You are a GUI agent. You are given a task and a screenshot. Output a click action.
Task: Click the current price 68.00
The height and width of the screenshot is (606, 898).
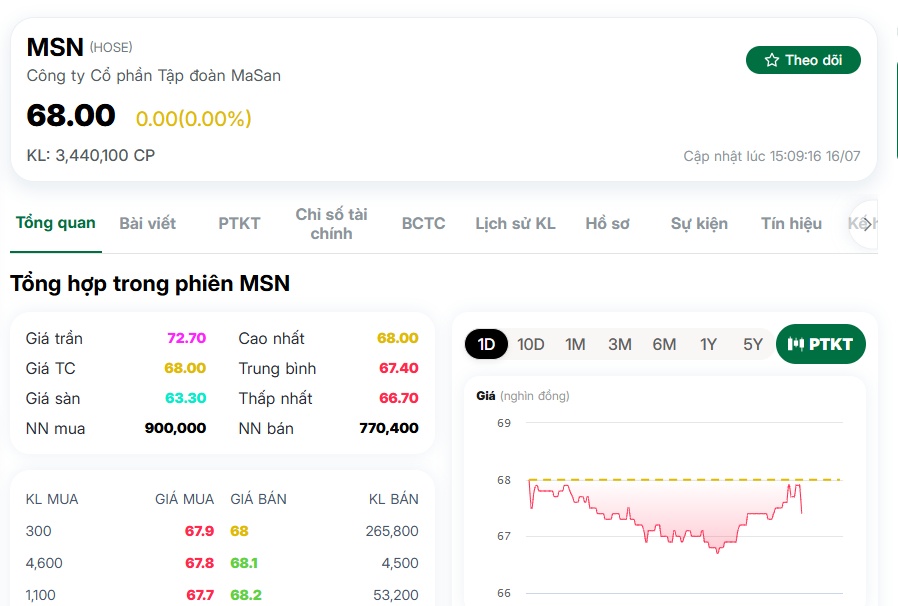pos(71,115)
